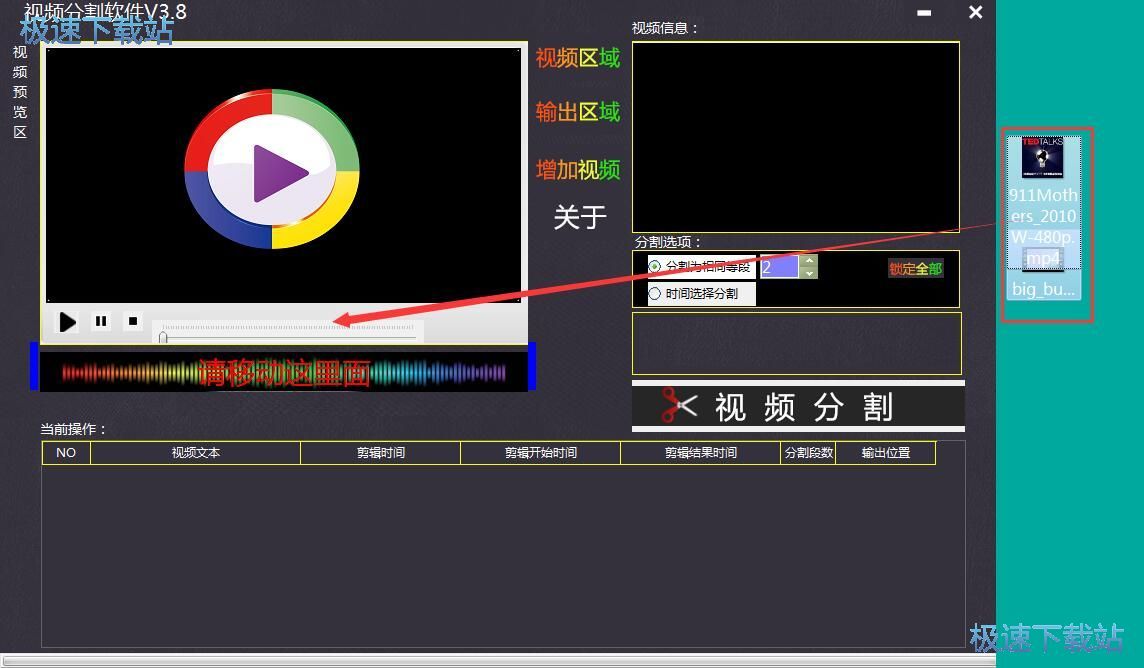
Task: Click 增加视频 to add a video
Action: pos(577,170)
